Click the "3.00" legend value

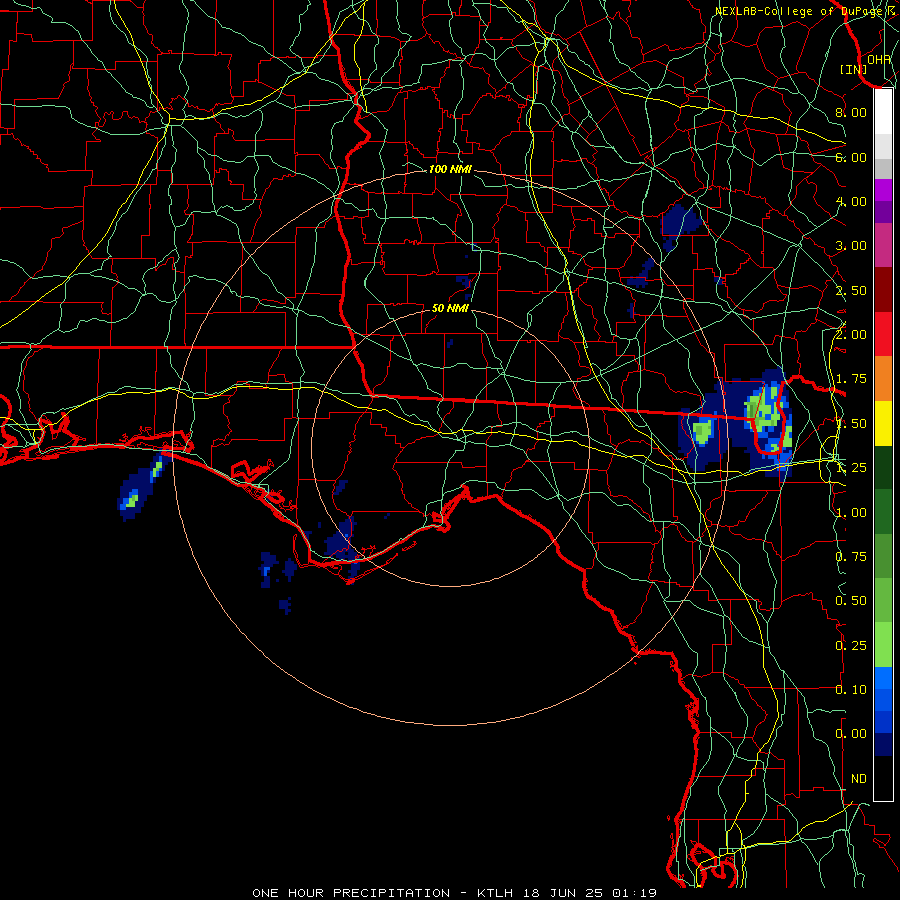(x=851, y=246)
